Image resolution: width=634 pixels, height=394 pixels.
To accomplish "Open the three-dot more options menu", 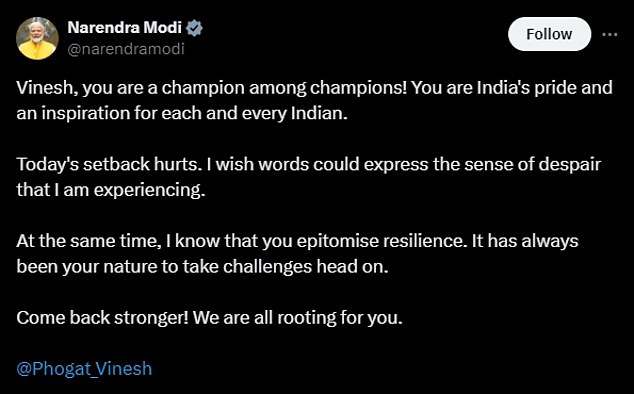I will (x=610, y=34).
